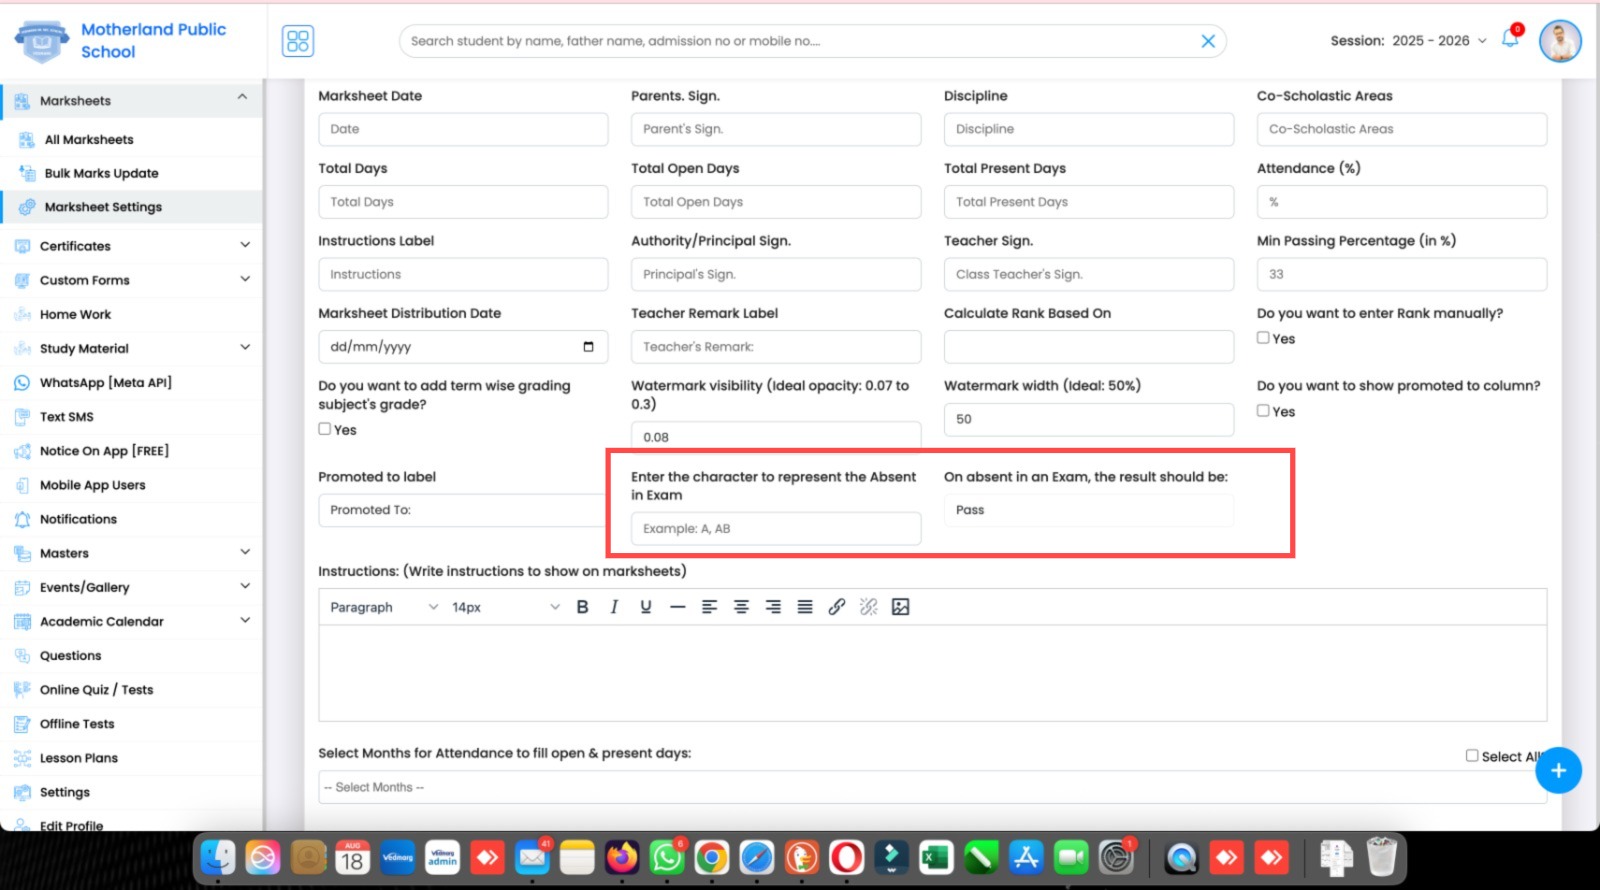Center align text in editor
Screen dimensions: 1600x890
click(741, 607)
